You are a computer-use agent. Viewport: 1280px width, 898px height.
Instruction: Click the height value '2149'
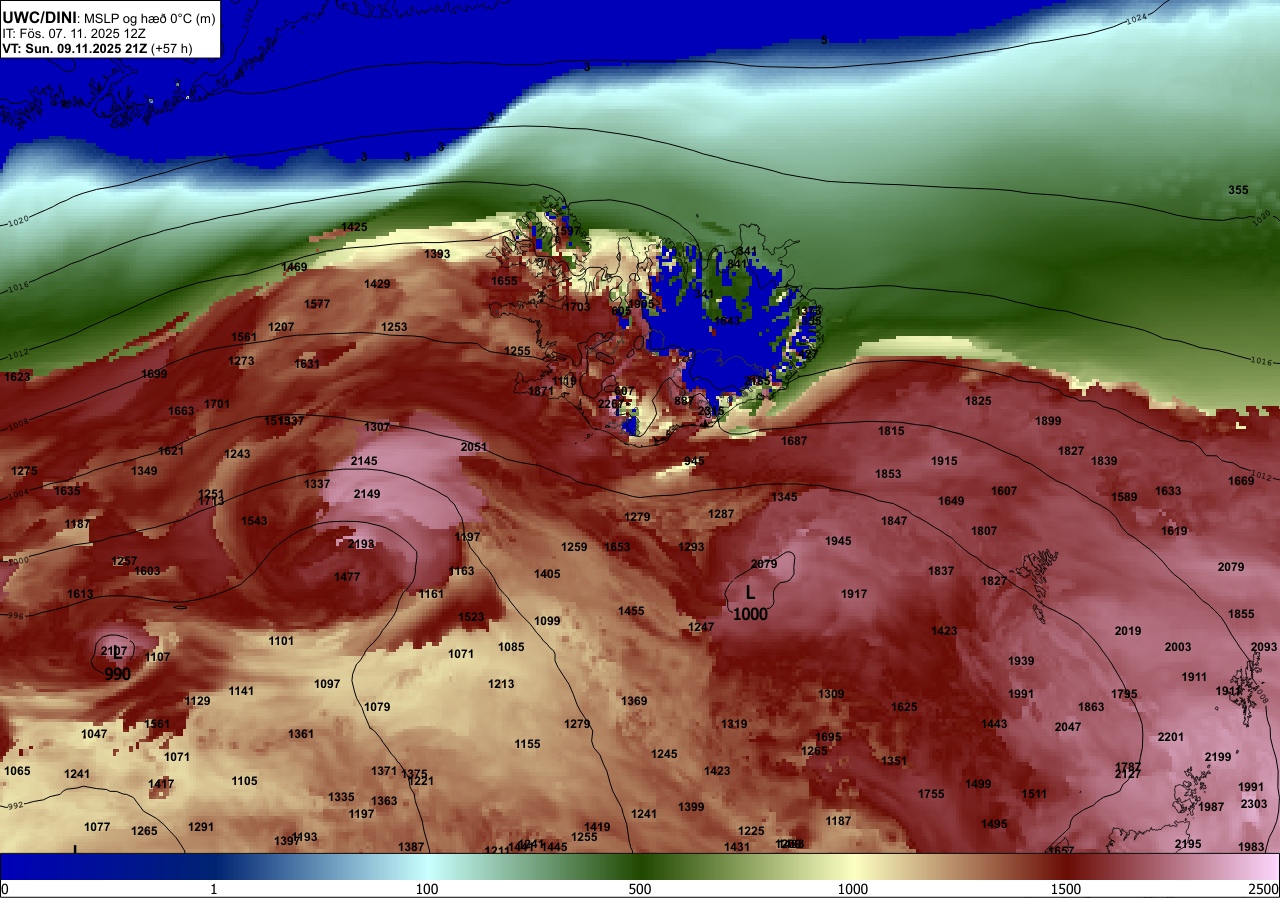[367, 494]
